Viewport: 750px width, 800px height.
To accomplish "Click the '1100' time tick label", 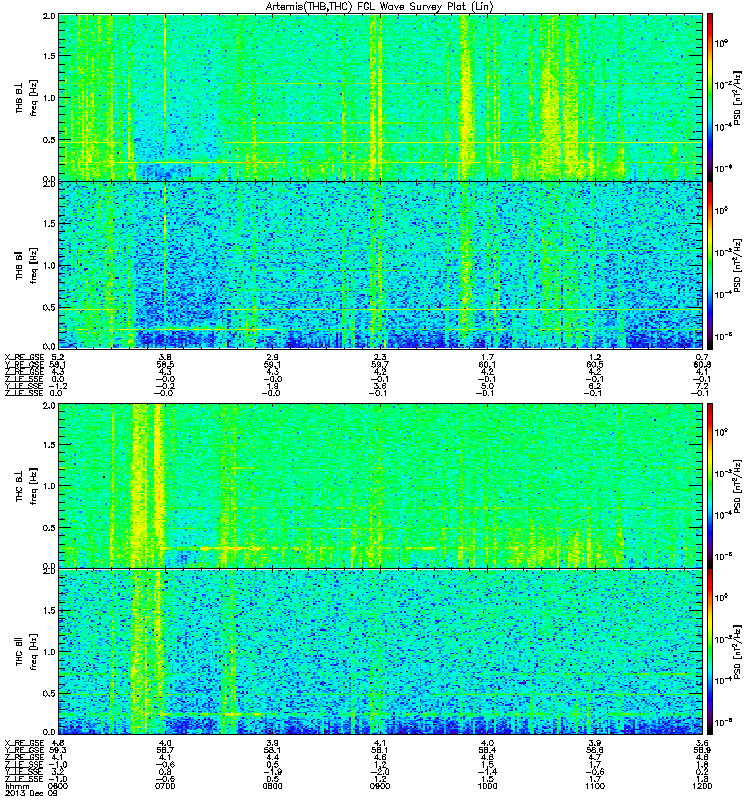I will 595,786.
